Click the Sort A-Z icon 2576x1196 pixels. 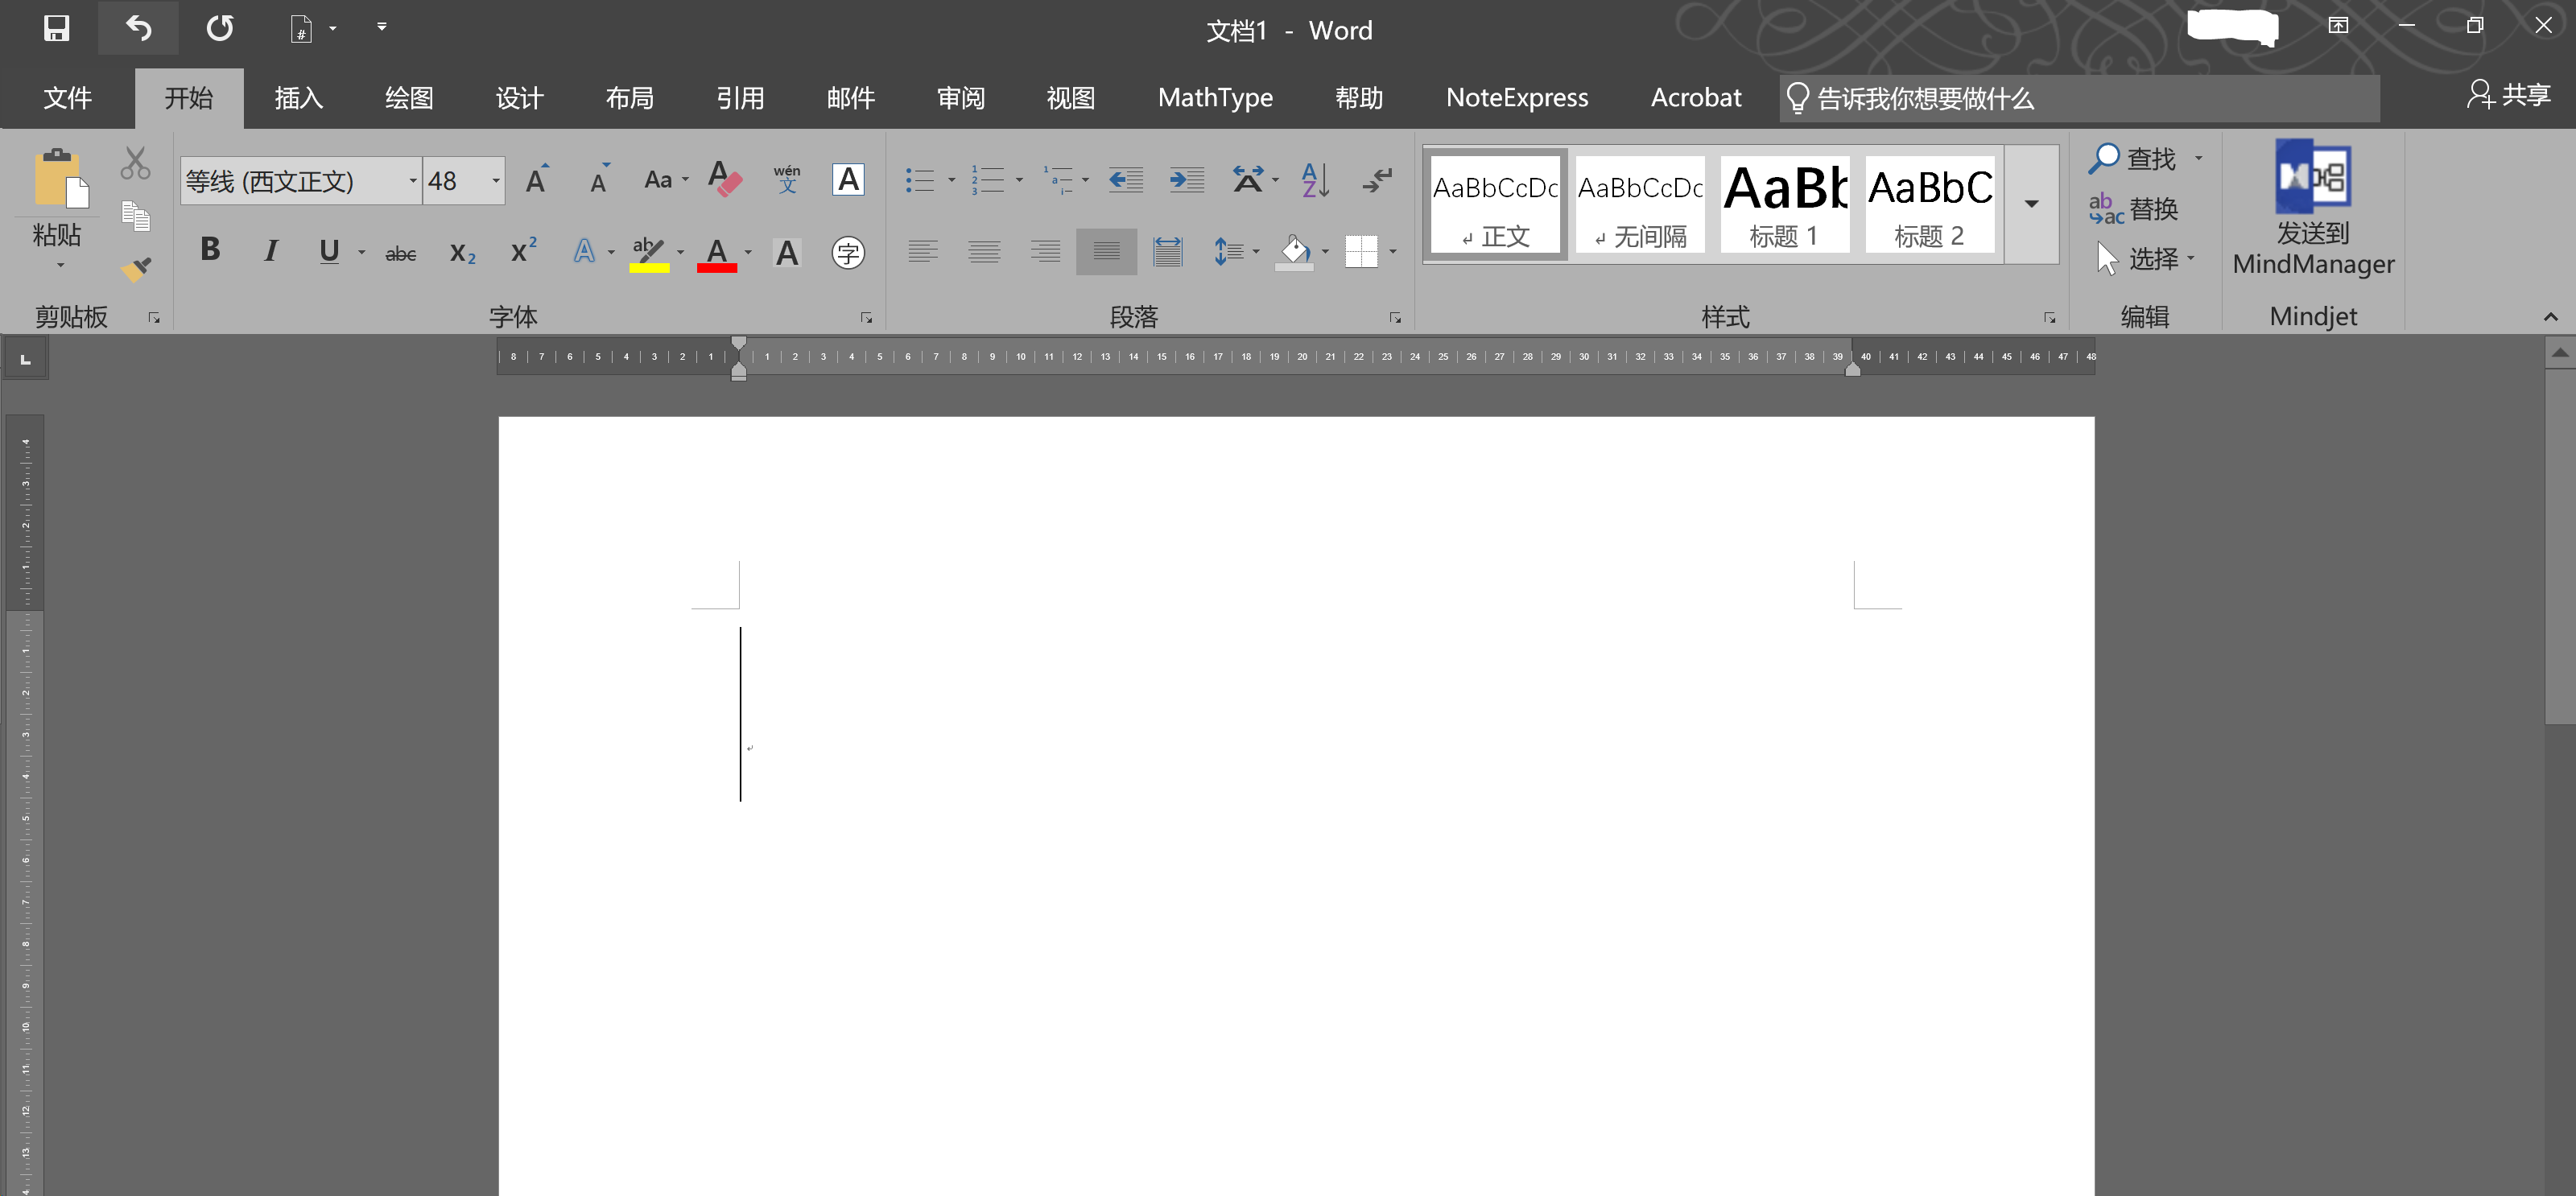pos(1315,180)
